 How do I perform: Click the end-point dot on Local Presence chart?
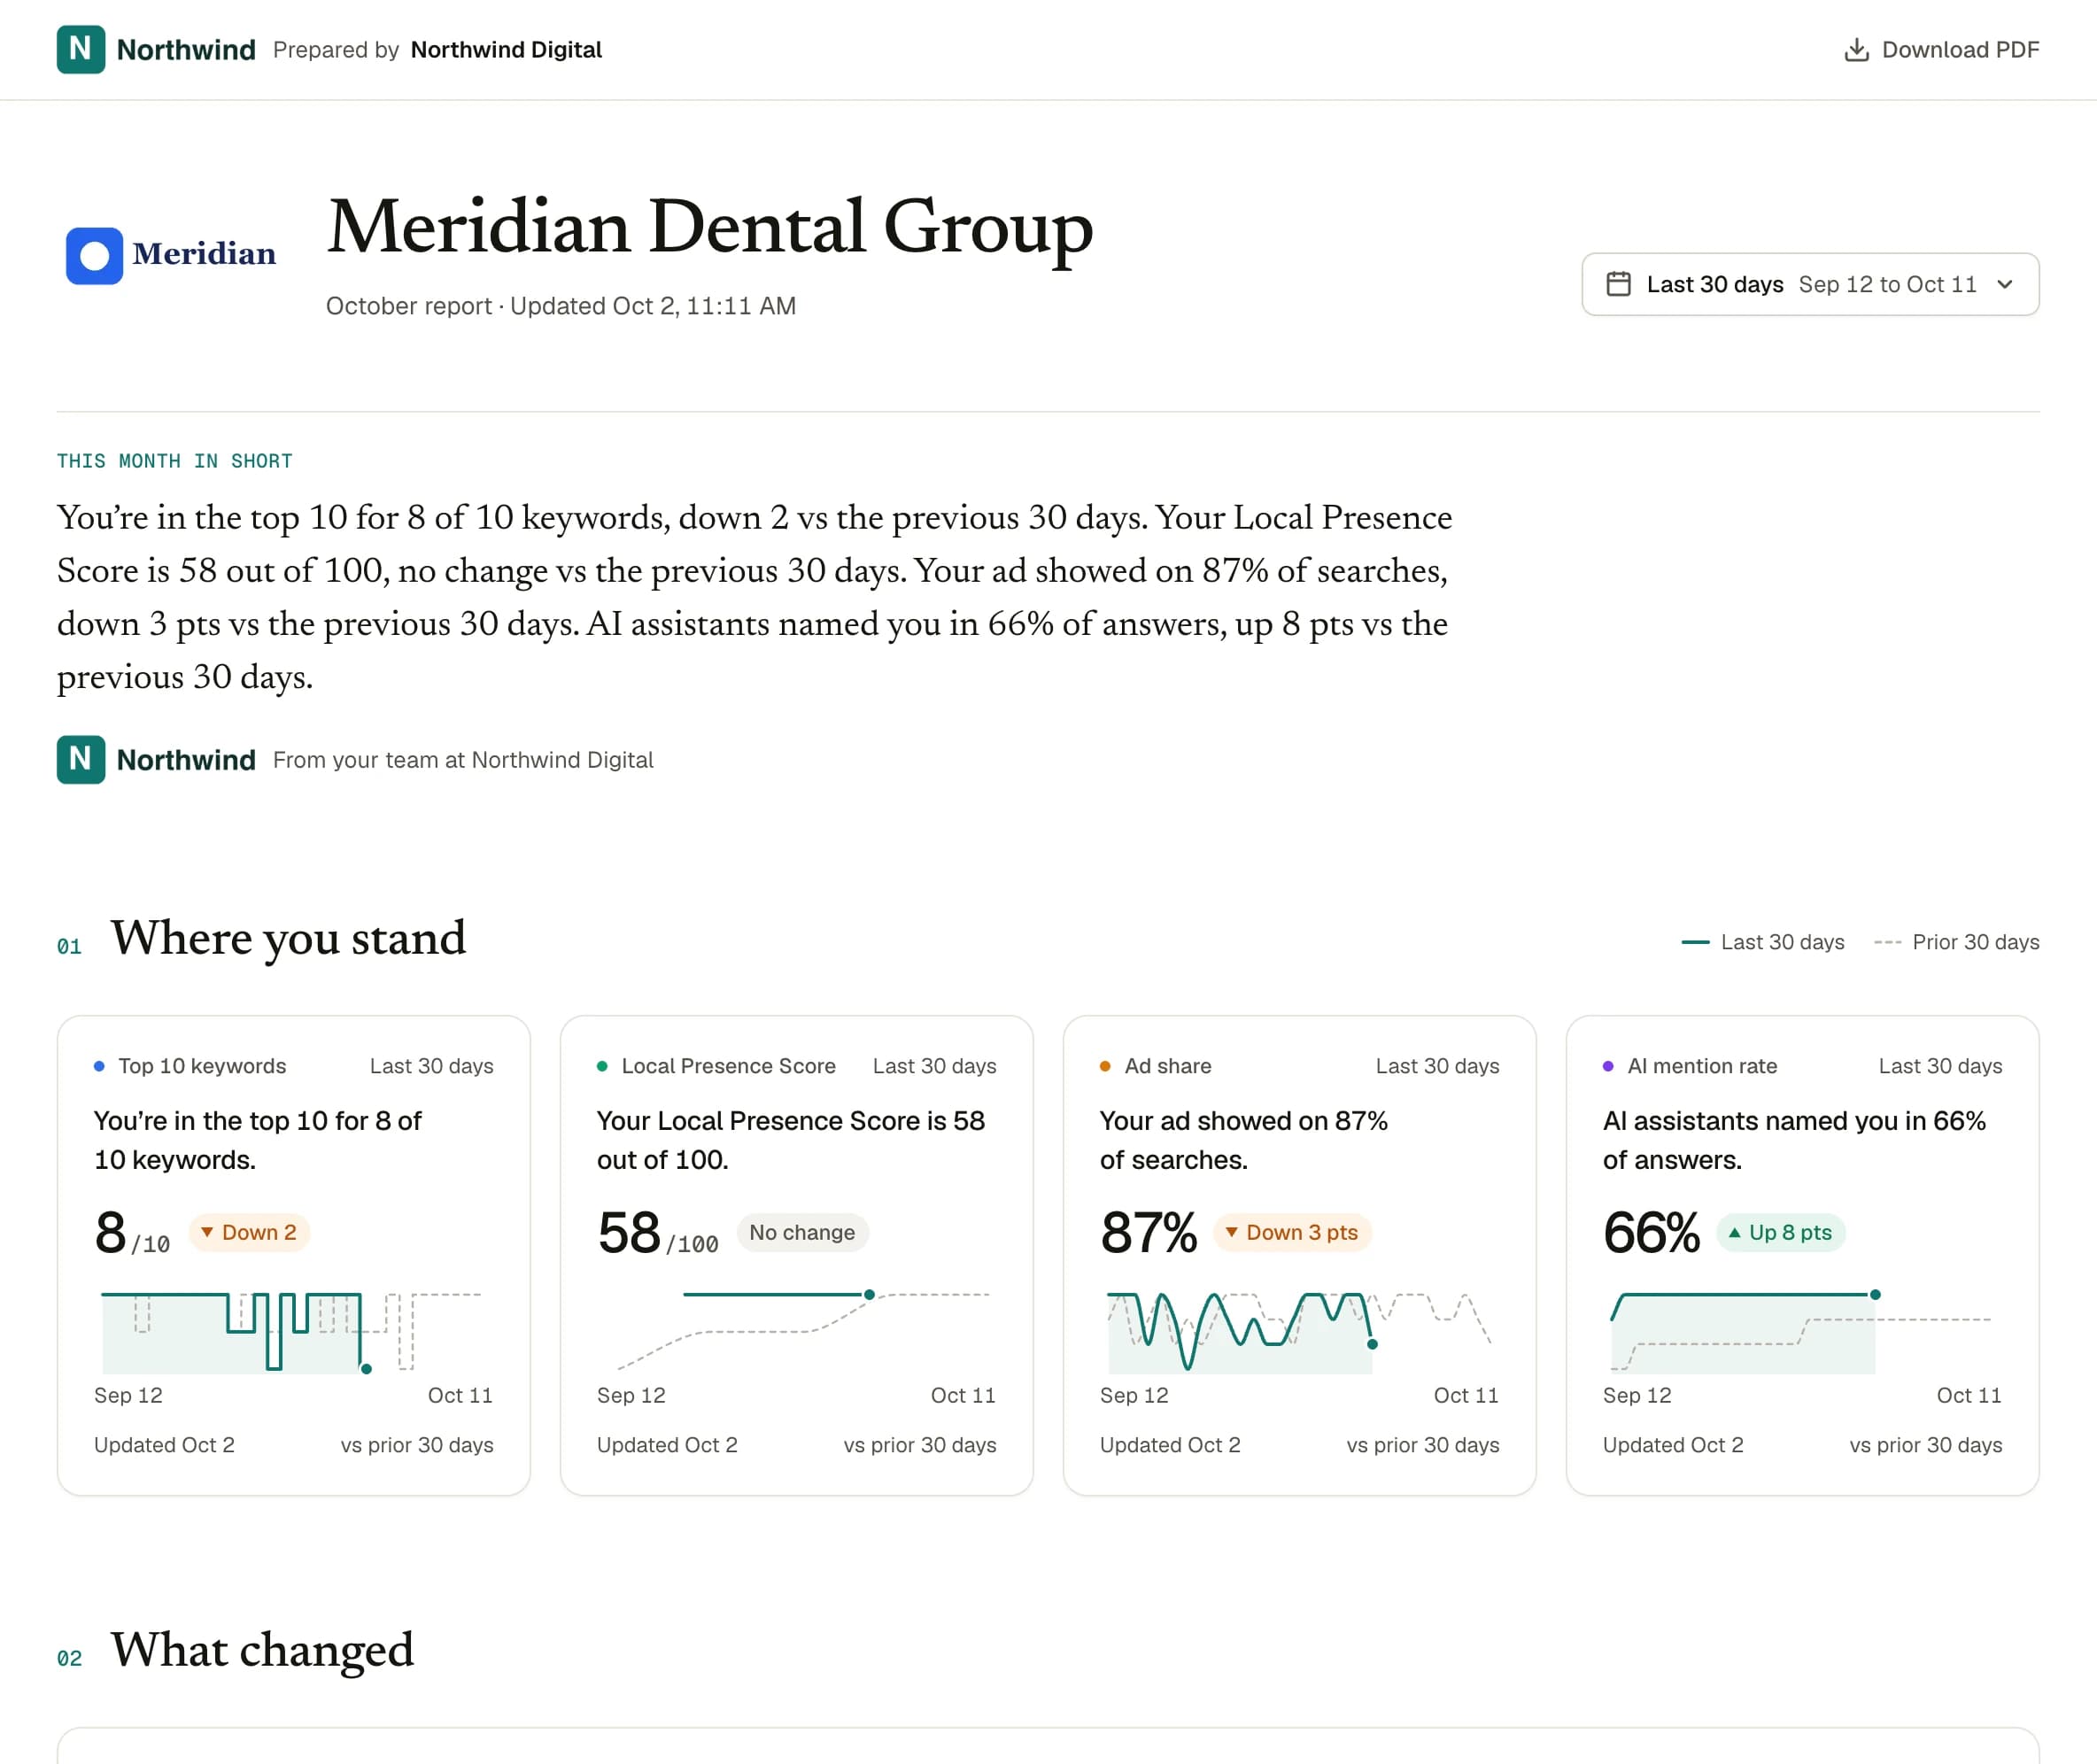pyautogui.click(x=869, y=1294)
